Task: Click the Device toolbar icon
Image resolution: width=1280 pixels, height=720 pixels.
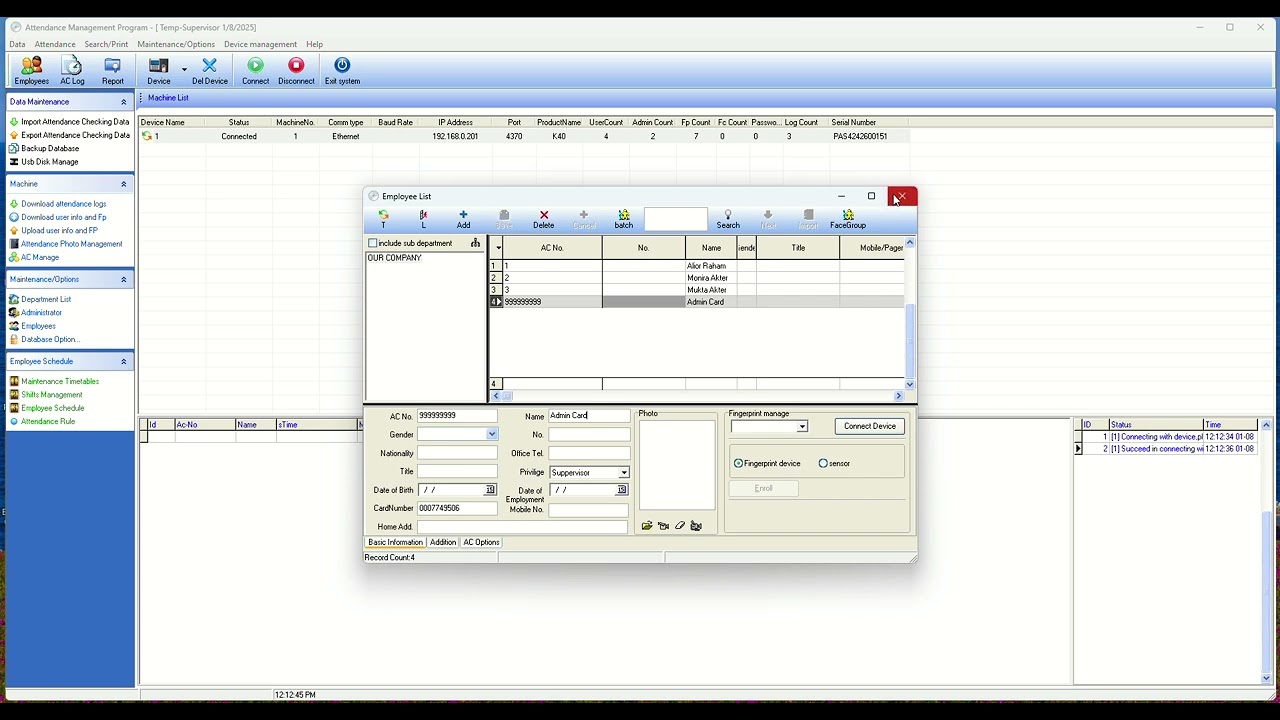Action: pyautogui.click(x=159, y=70)
